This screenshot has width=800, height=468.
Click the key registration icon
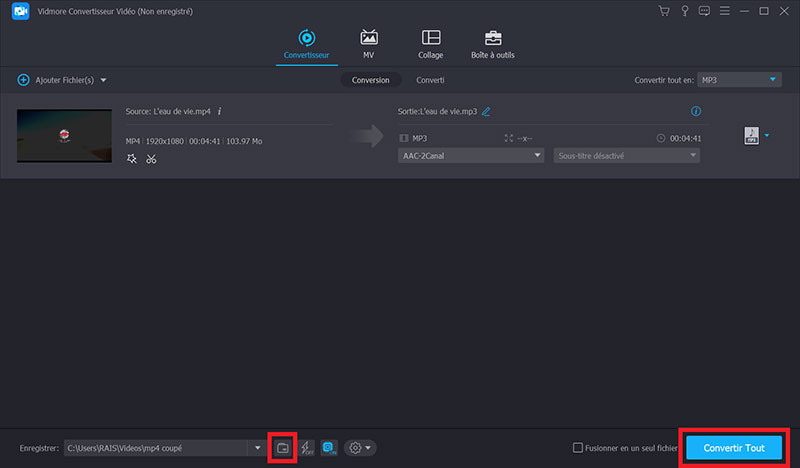coord(683,11)
